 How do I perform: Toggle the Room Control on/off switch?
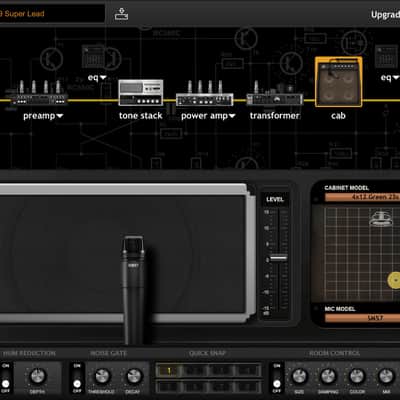[277, 378]
